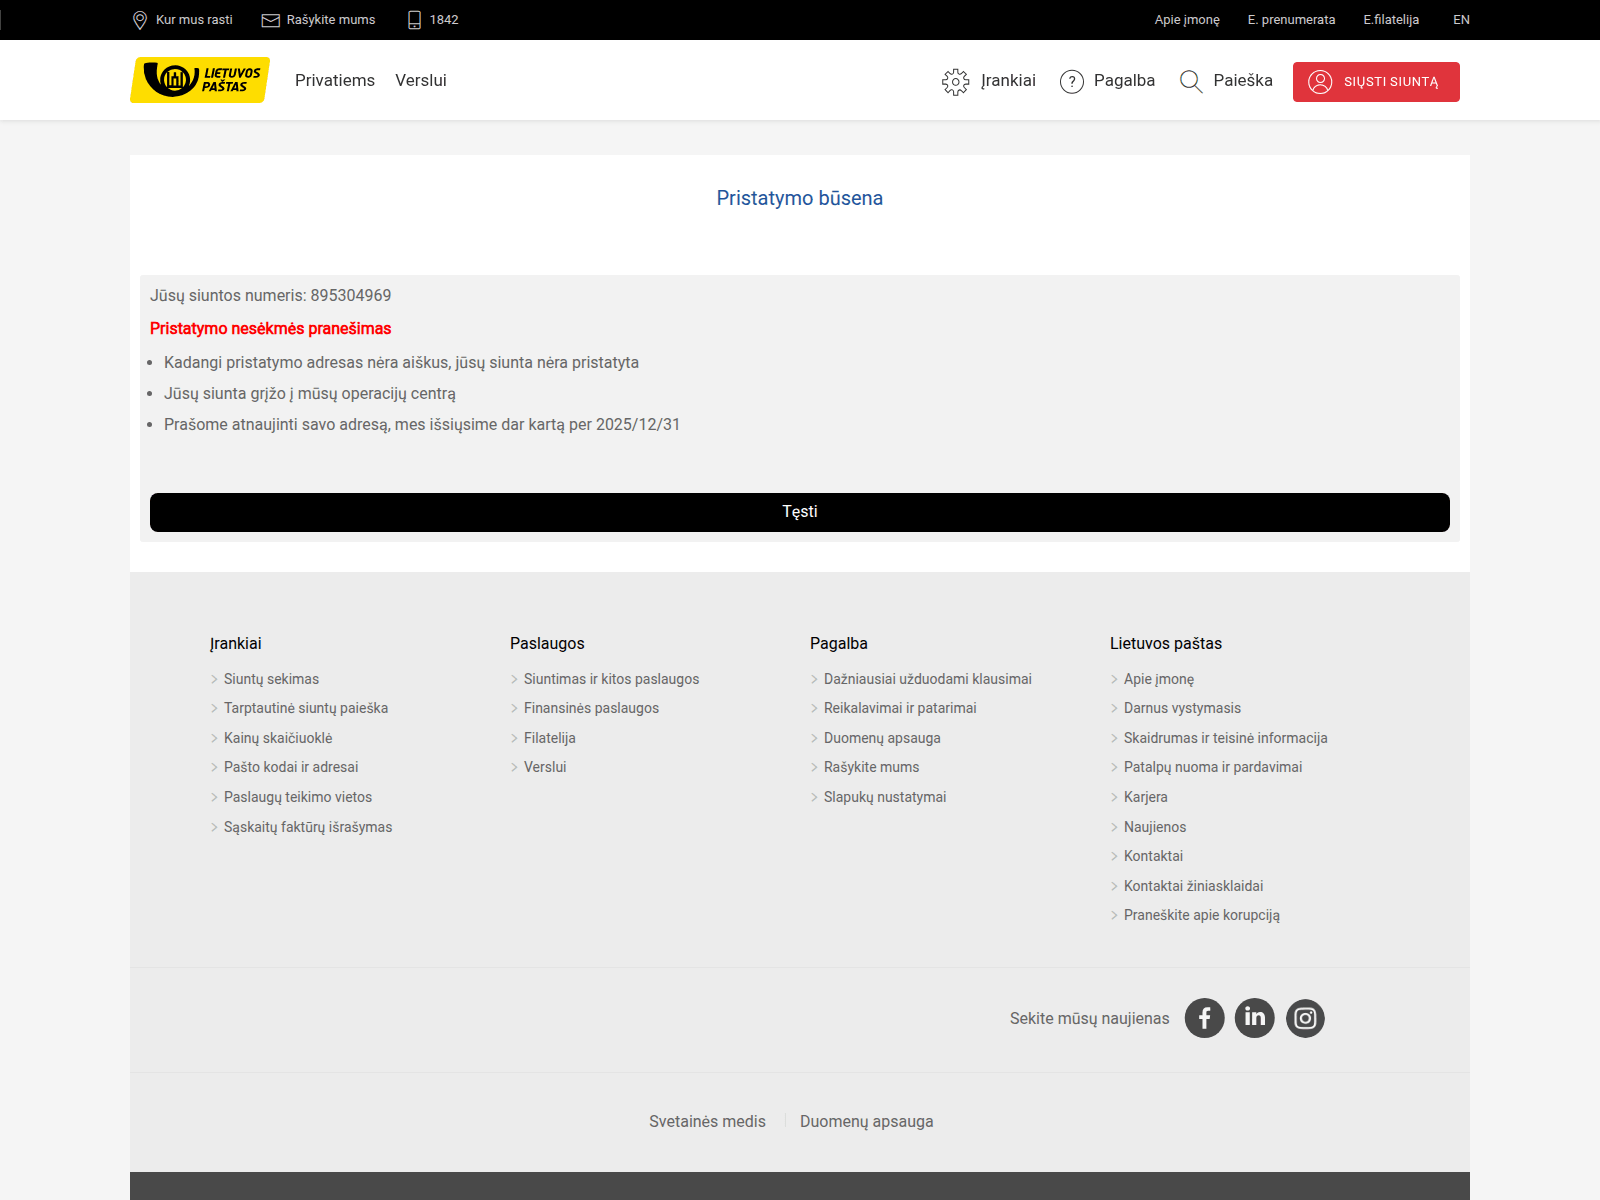1600x1200 pixels.
Task: Click the Tęsti button
Action: (800, 512)
